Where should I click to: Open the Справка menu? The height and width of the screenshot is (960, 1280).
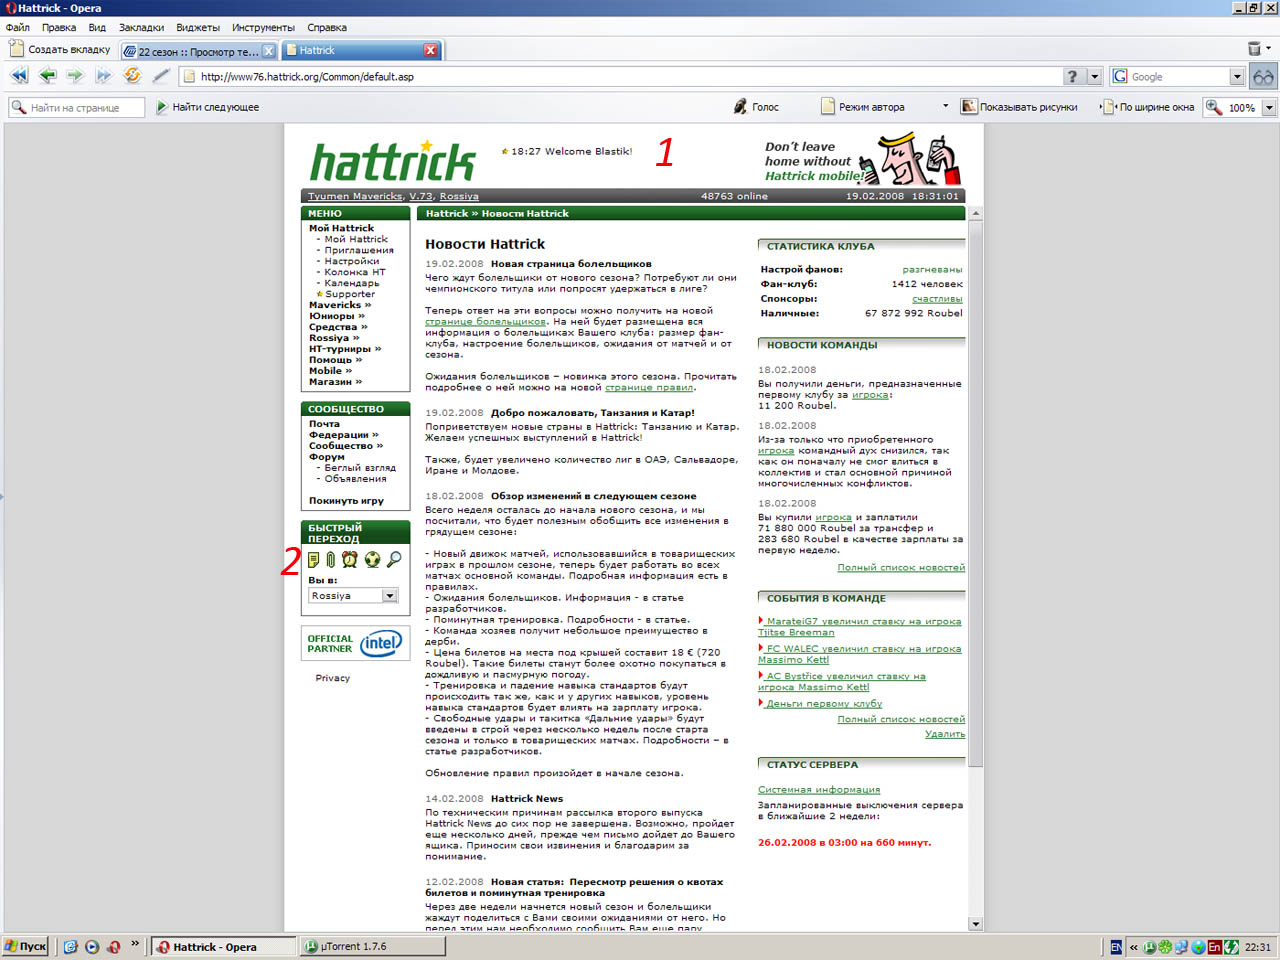pyautogui.click(x=327, y=27)
